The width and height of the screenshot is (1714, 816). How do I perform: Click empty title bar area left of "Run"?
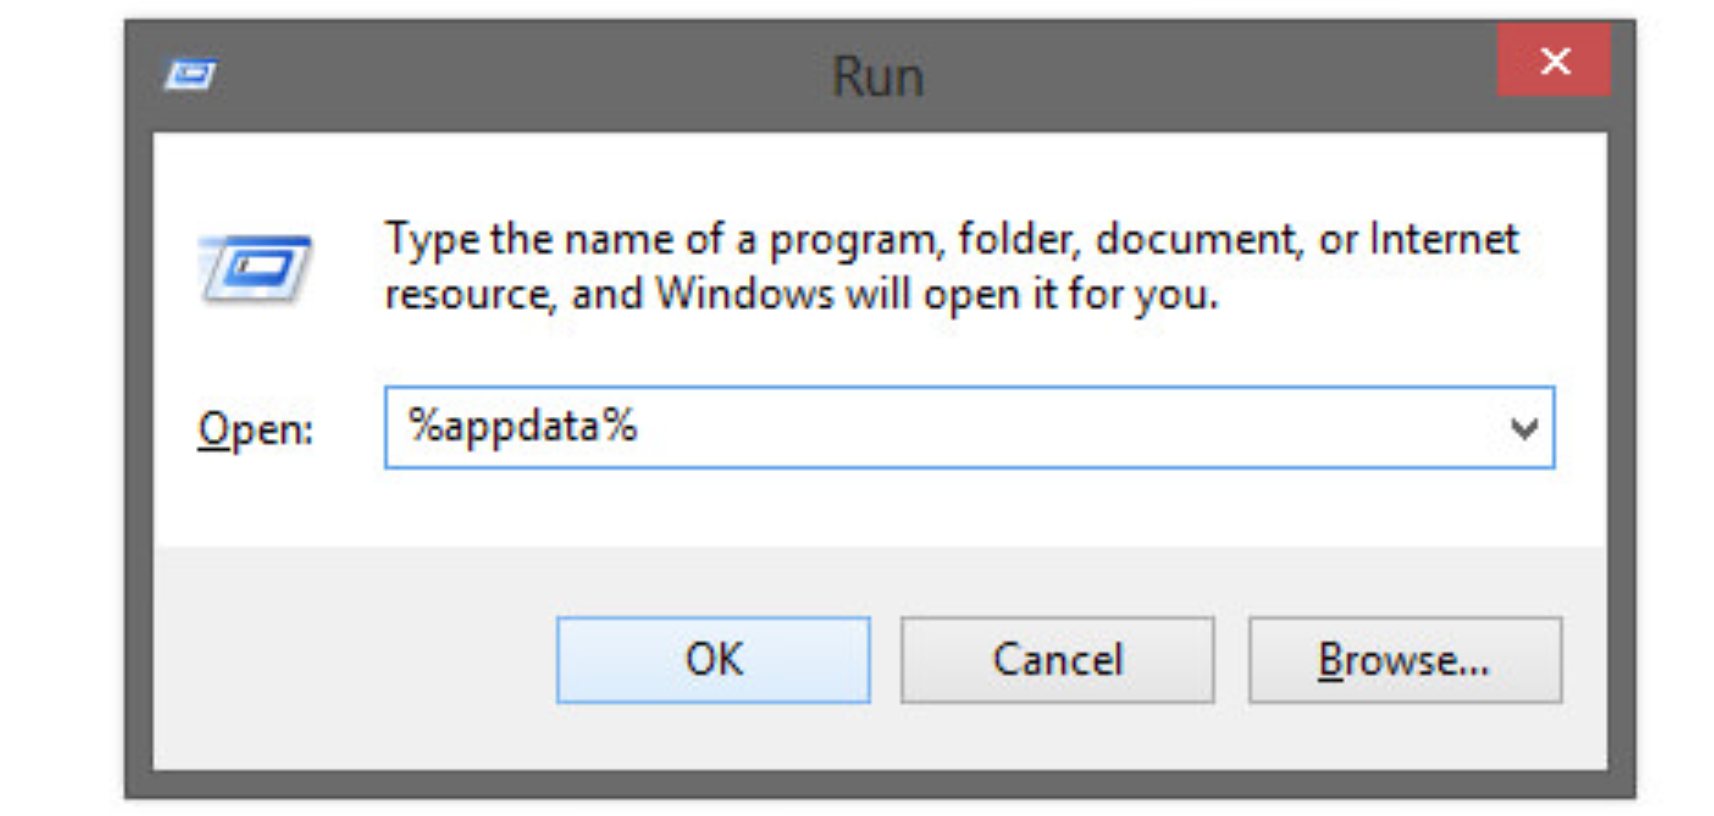pyautogui.click(x=500, y=76)
